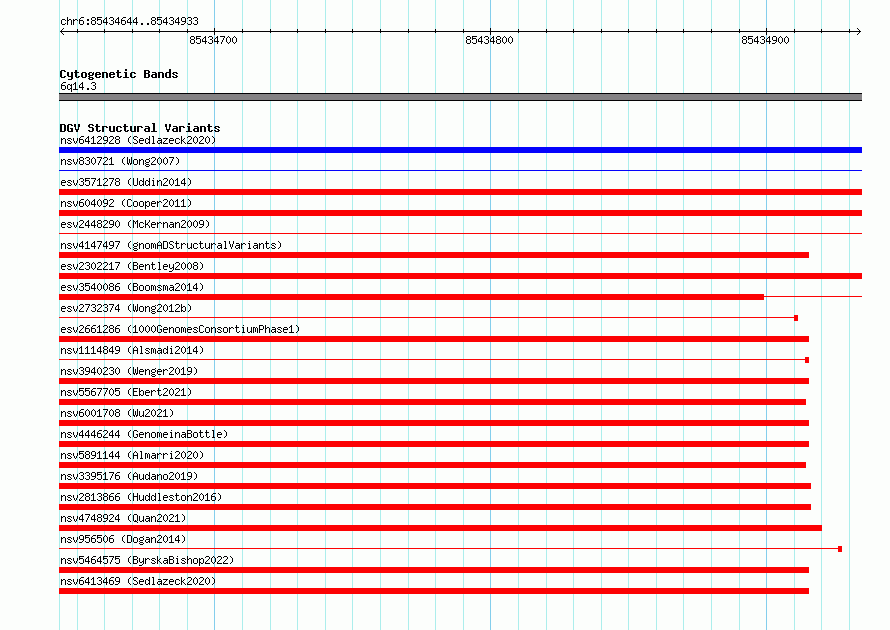Screen dimensions: 890x630
Task: Click the nsv6412928 (Sedlazeck2020) variant label
Action: [x=138, y=140]
